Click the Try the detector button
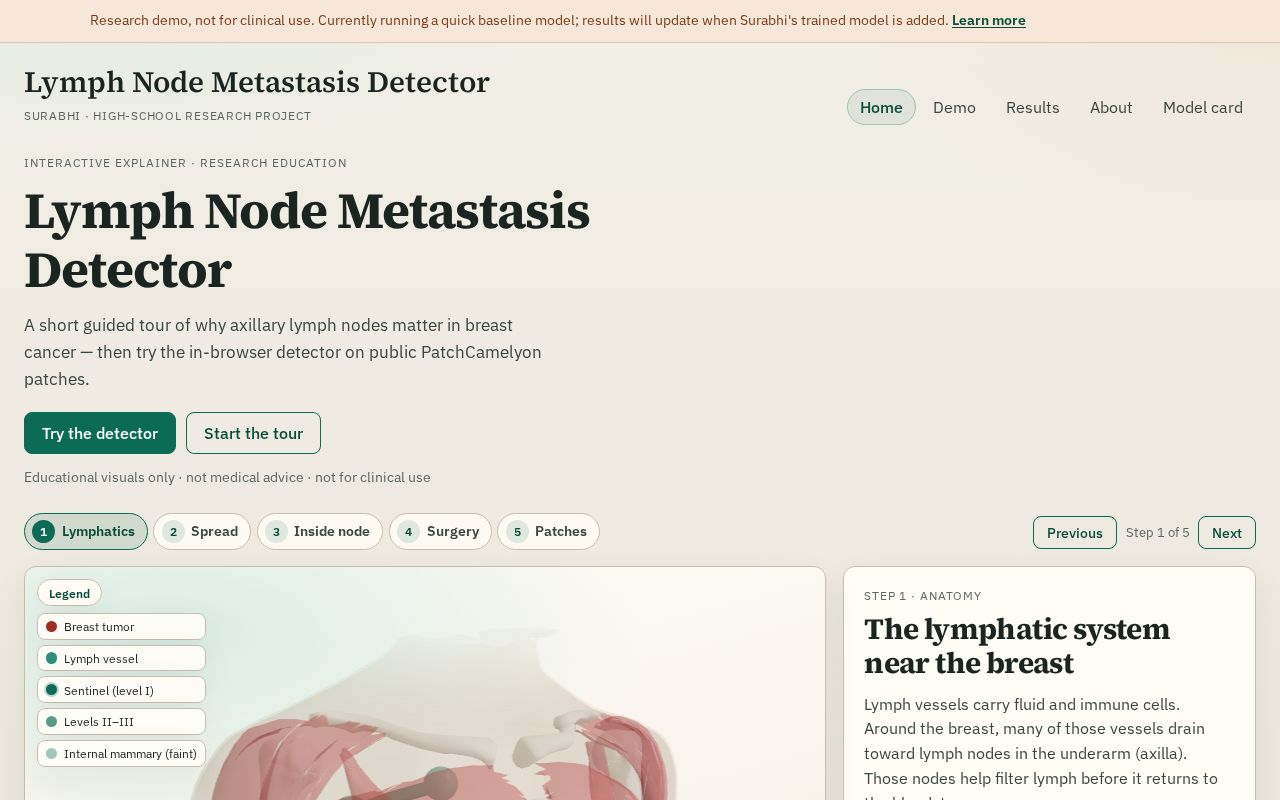 point(100,433)
